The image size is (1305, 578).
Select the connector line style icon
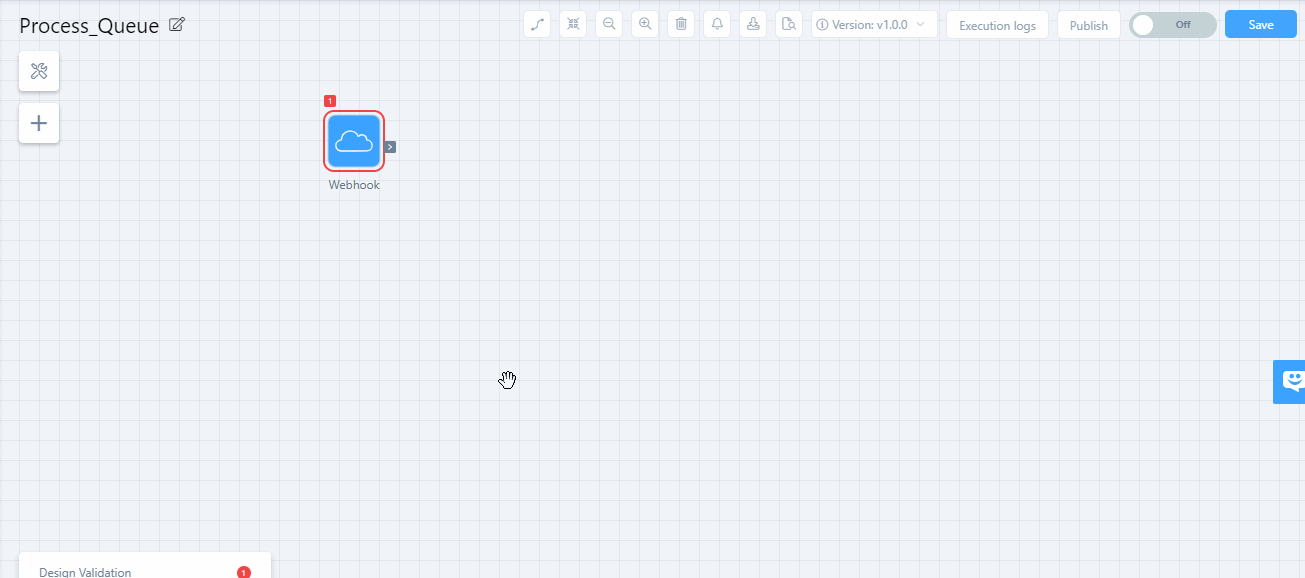click(537, 24)
